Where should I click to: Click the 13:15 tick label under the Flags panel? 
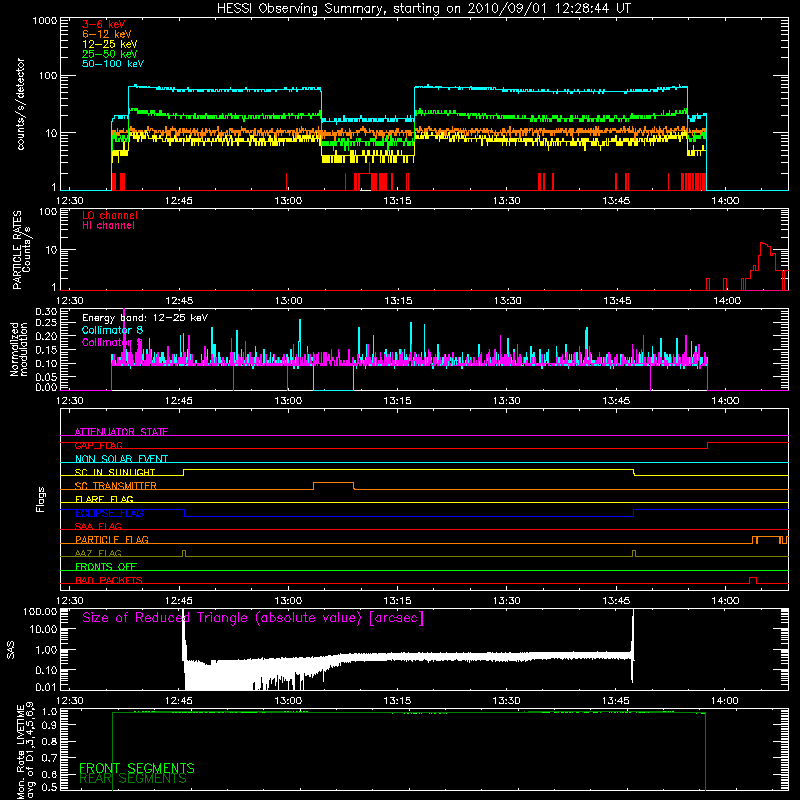coord(397,601)
